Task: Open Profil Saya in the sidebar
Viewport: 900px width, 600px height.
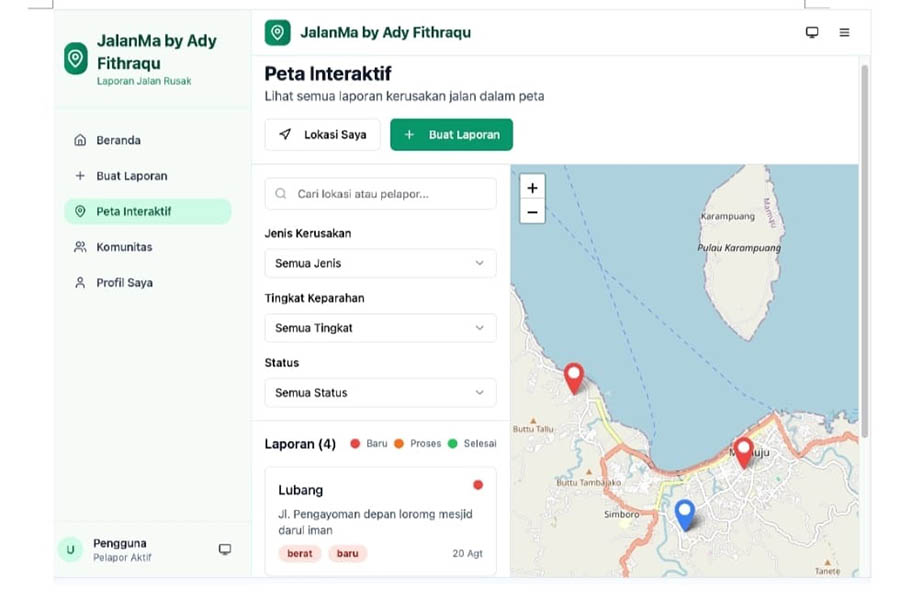Action: coord(124,283)
